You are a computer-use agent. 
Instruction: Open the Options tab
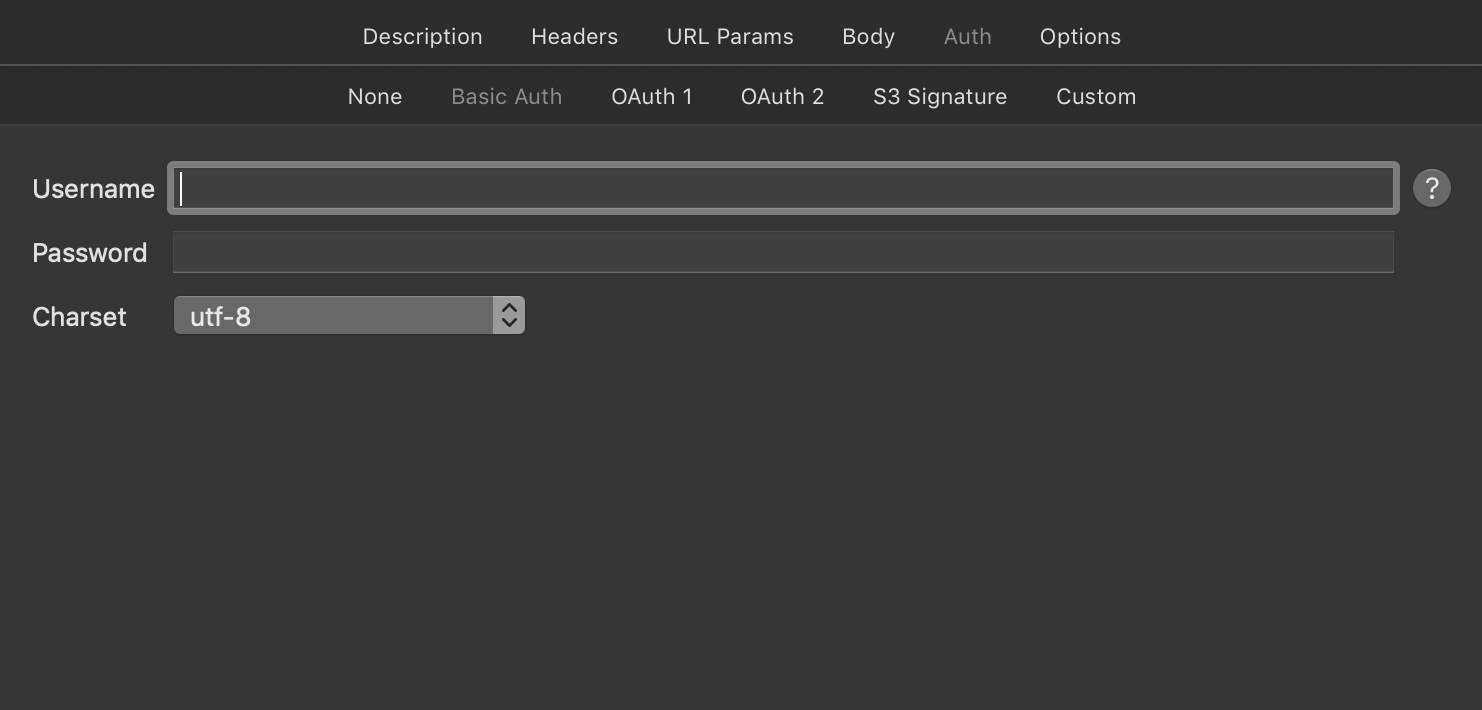(x=1080, y=36)
